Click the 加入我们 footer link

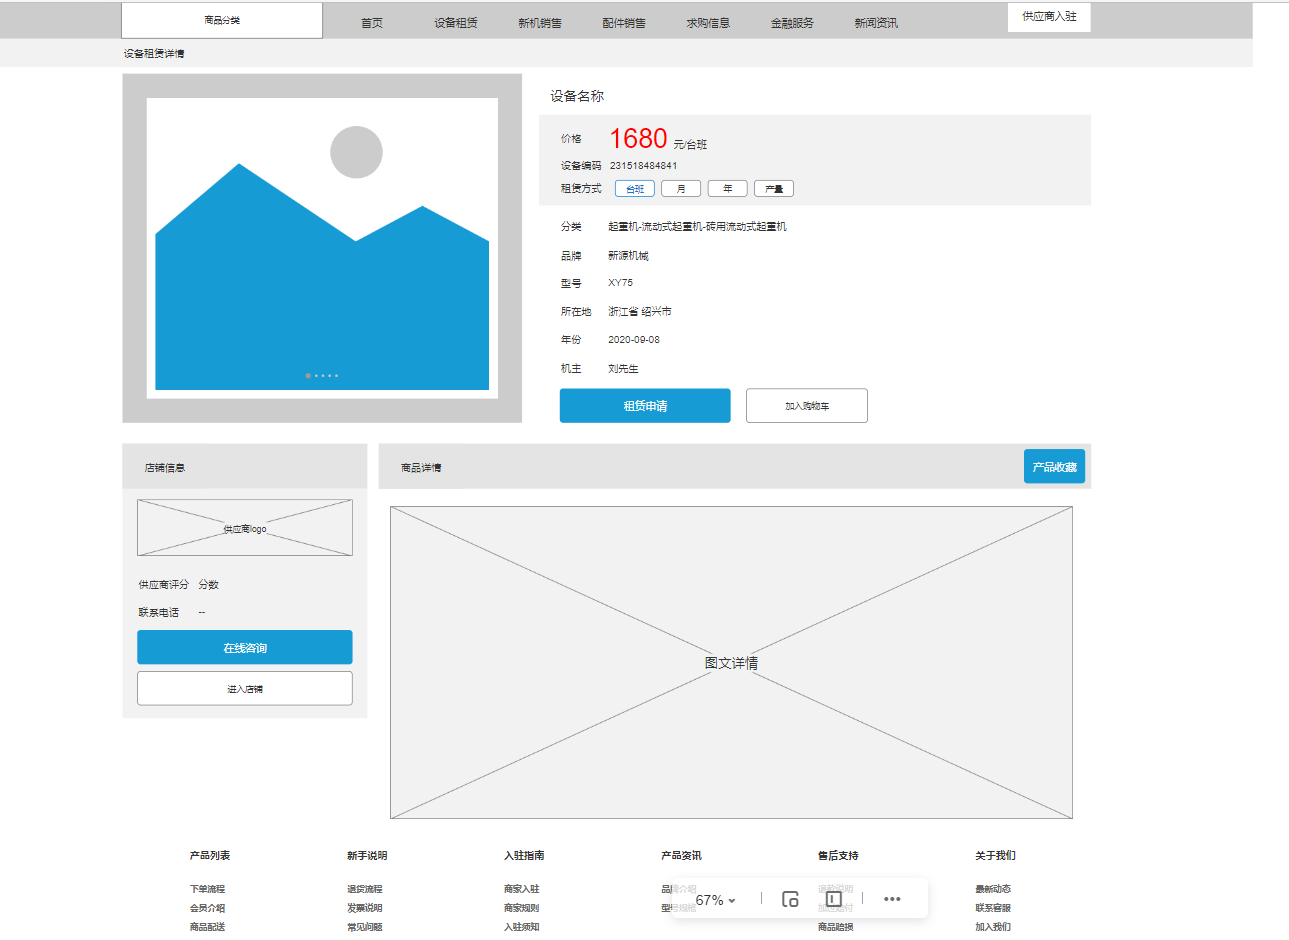(993, 927)
